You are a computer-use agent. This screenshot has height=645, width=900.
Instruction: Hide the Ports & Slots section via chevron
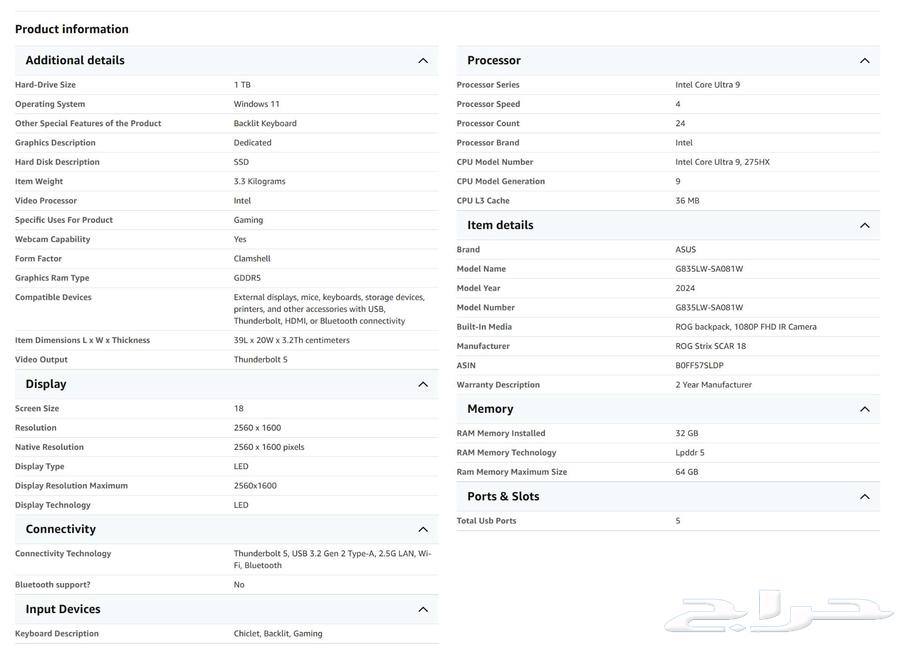[865, 497]
